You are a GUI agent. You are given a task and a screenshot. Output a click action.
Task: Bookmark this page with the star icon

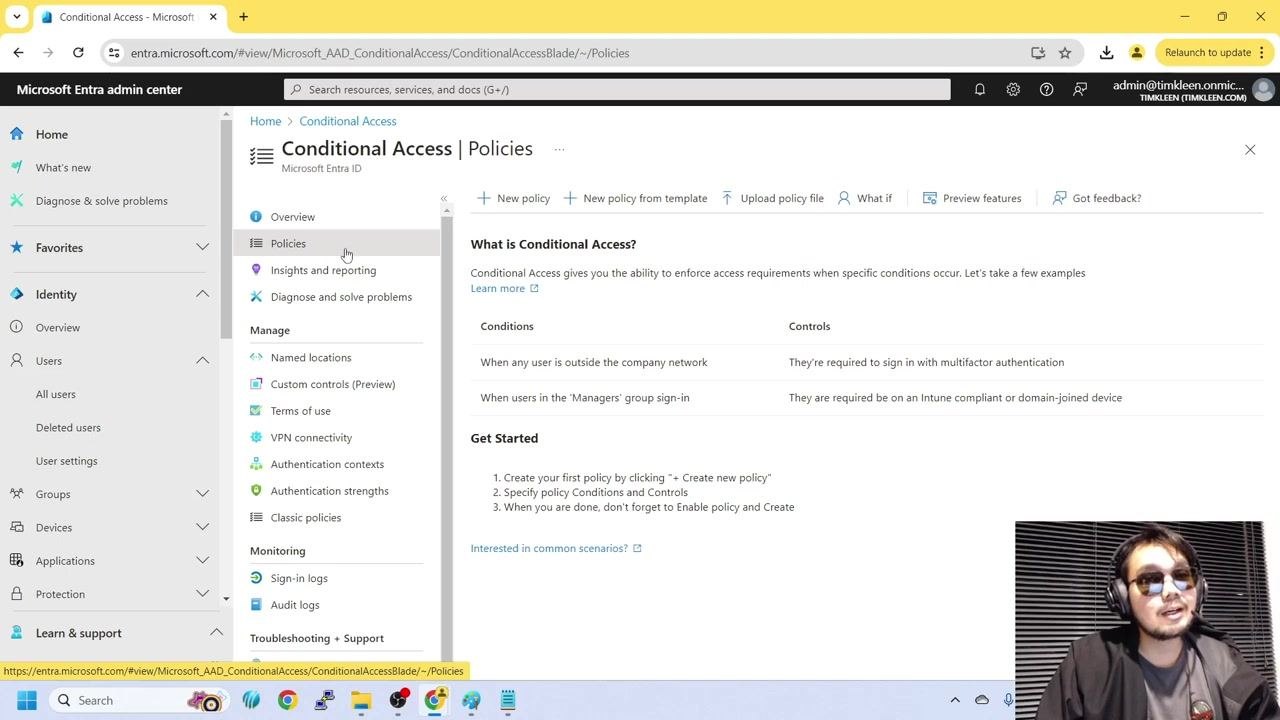pyautogui.click(x=1065, y=53)
